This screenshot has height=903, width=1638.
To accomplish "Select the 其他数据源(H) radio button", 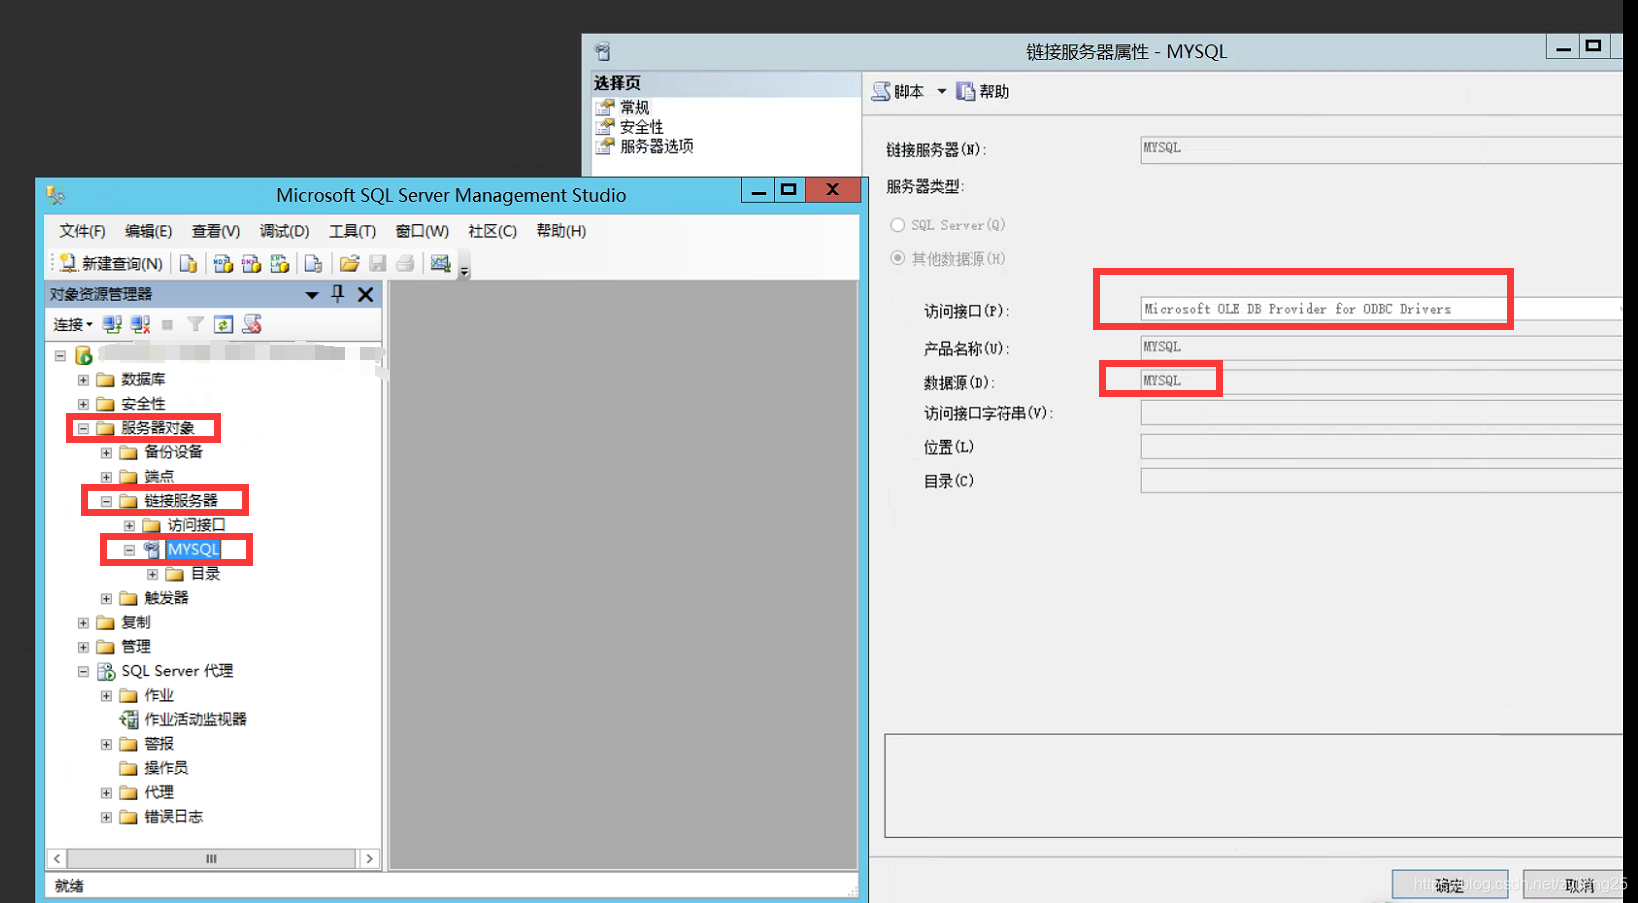I will point(897,258).
